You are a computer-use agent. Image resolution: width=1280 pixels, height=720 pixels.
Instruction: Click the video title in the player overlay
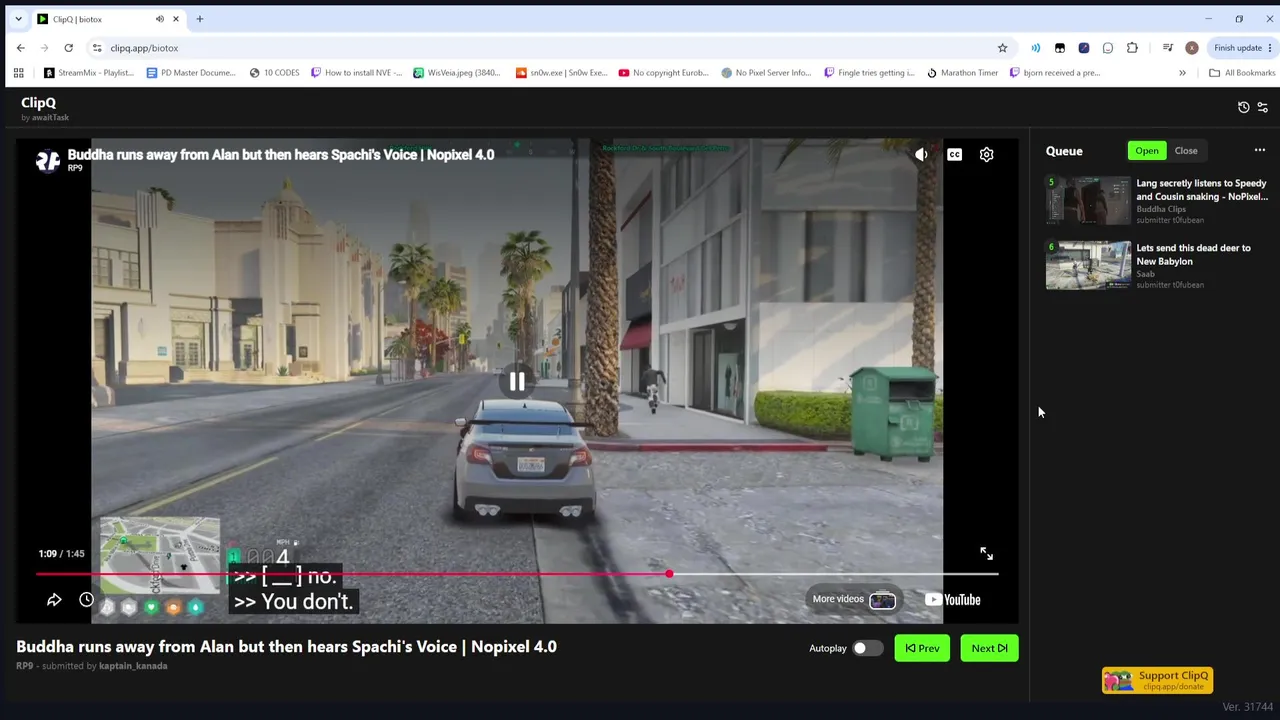tap(281, 155)
